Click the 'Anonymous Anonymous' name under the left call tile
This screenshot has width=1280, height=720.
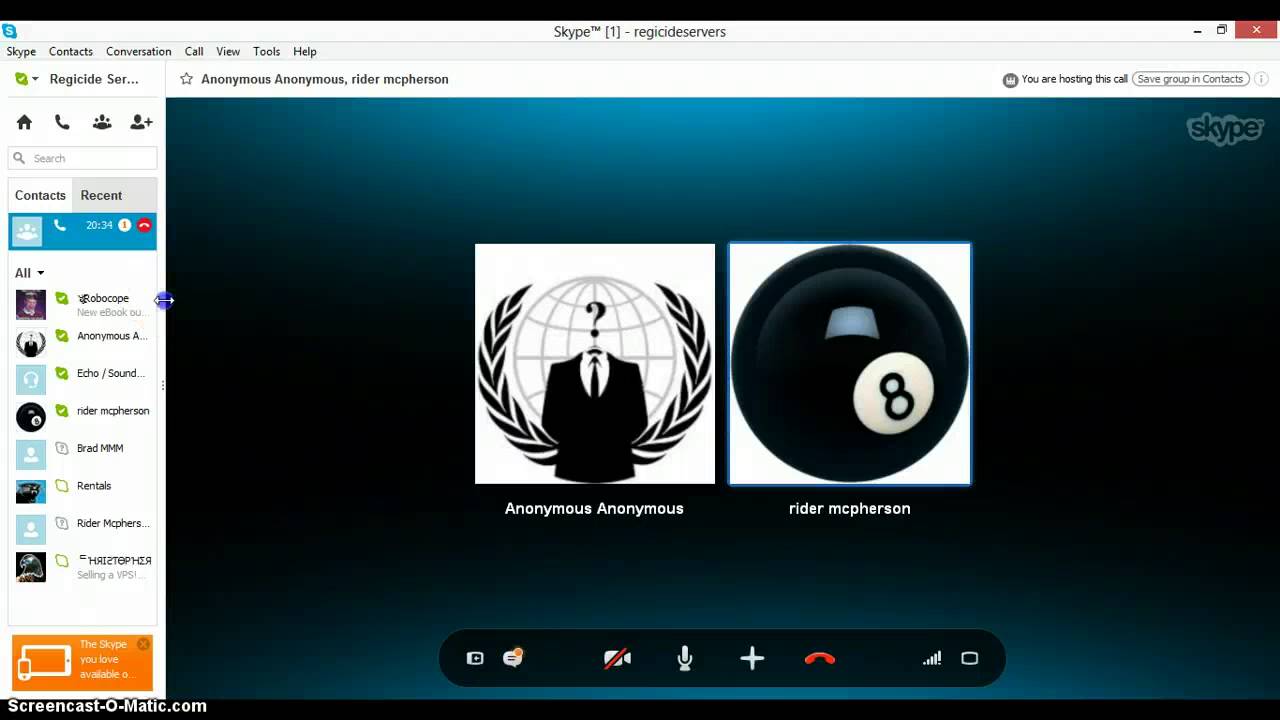(x=594, y=508)
